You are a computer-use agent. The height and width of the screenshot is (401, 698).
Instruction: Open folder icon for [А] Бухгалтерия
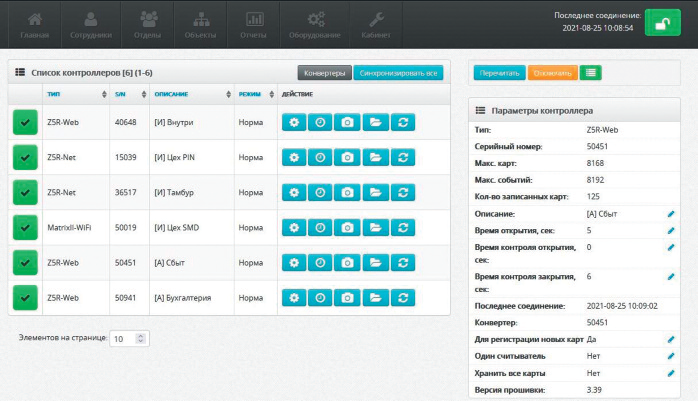point(376,298)
